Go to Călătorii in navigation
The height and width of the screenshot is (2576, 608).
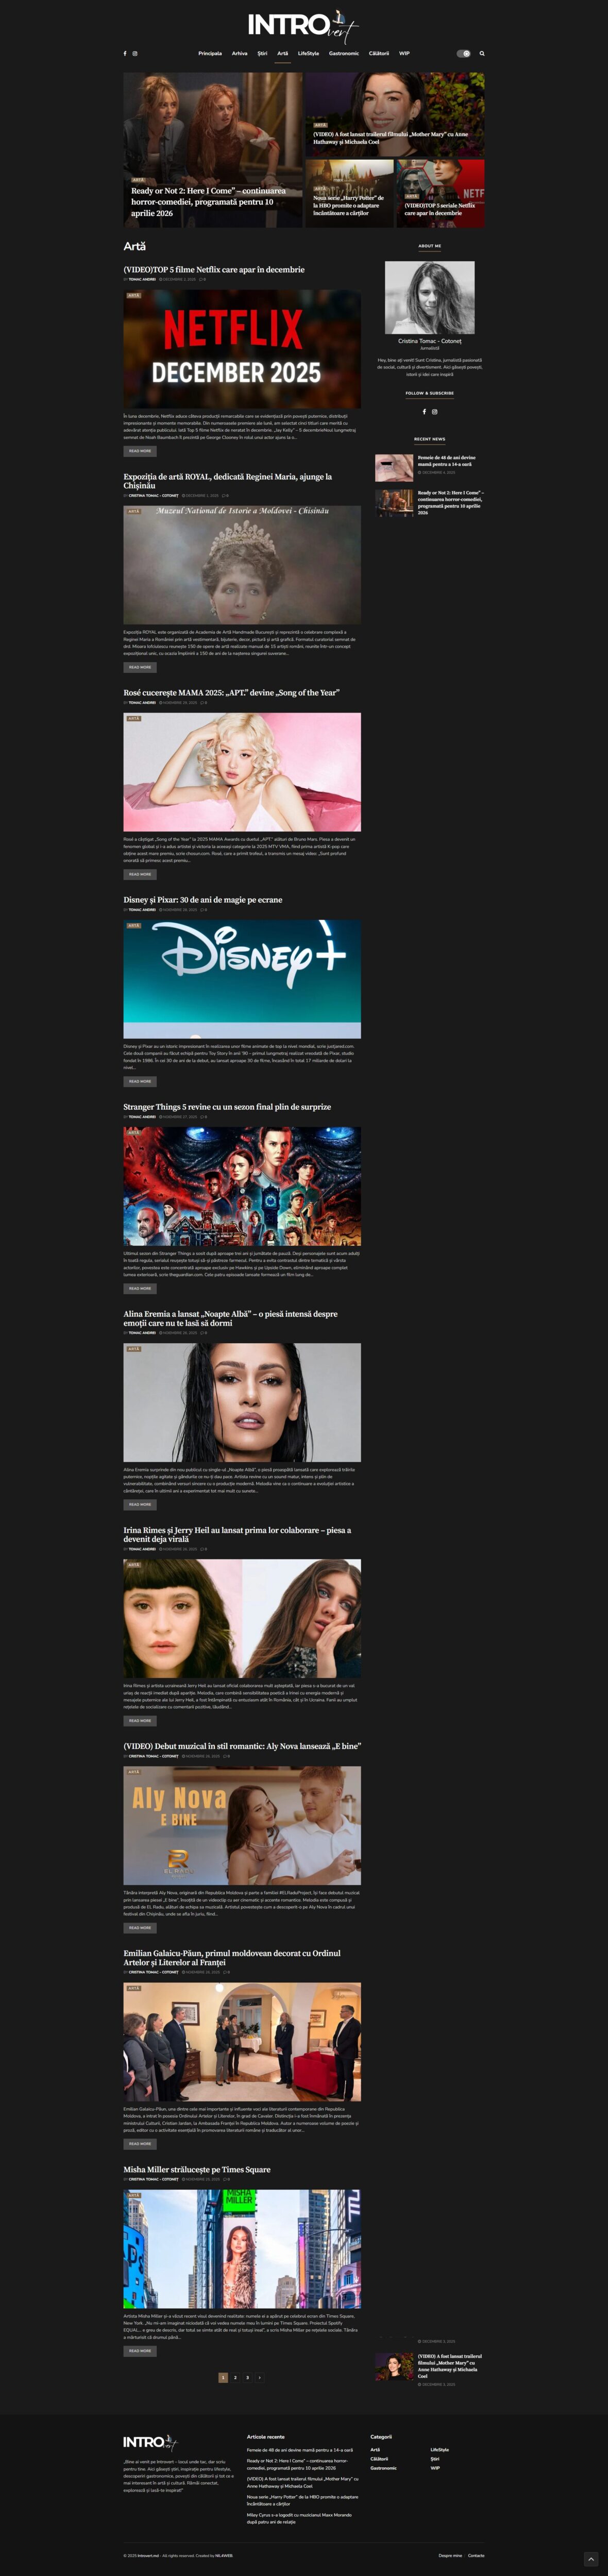(x=379, y=54)
